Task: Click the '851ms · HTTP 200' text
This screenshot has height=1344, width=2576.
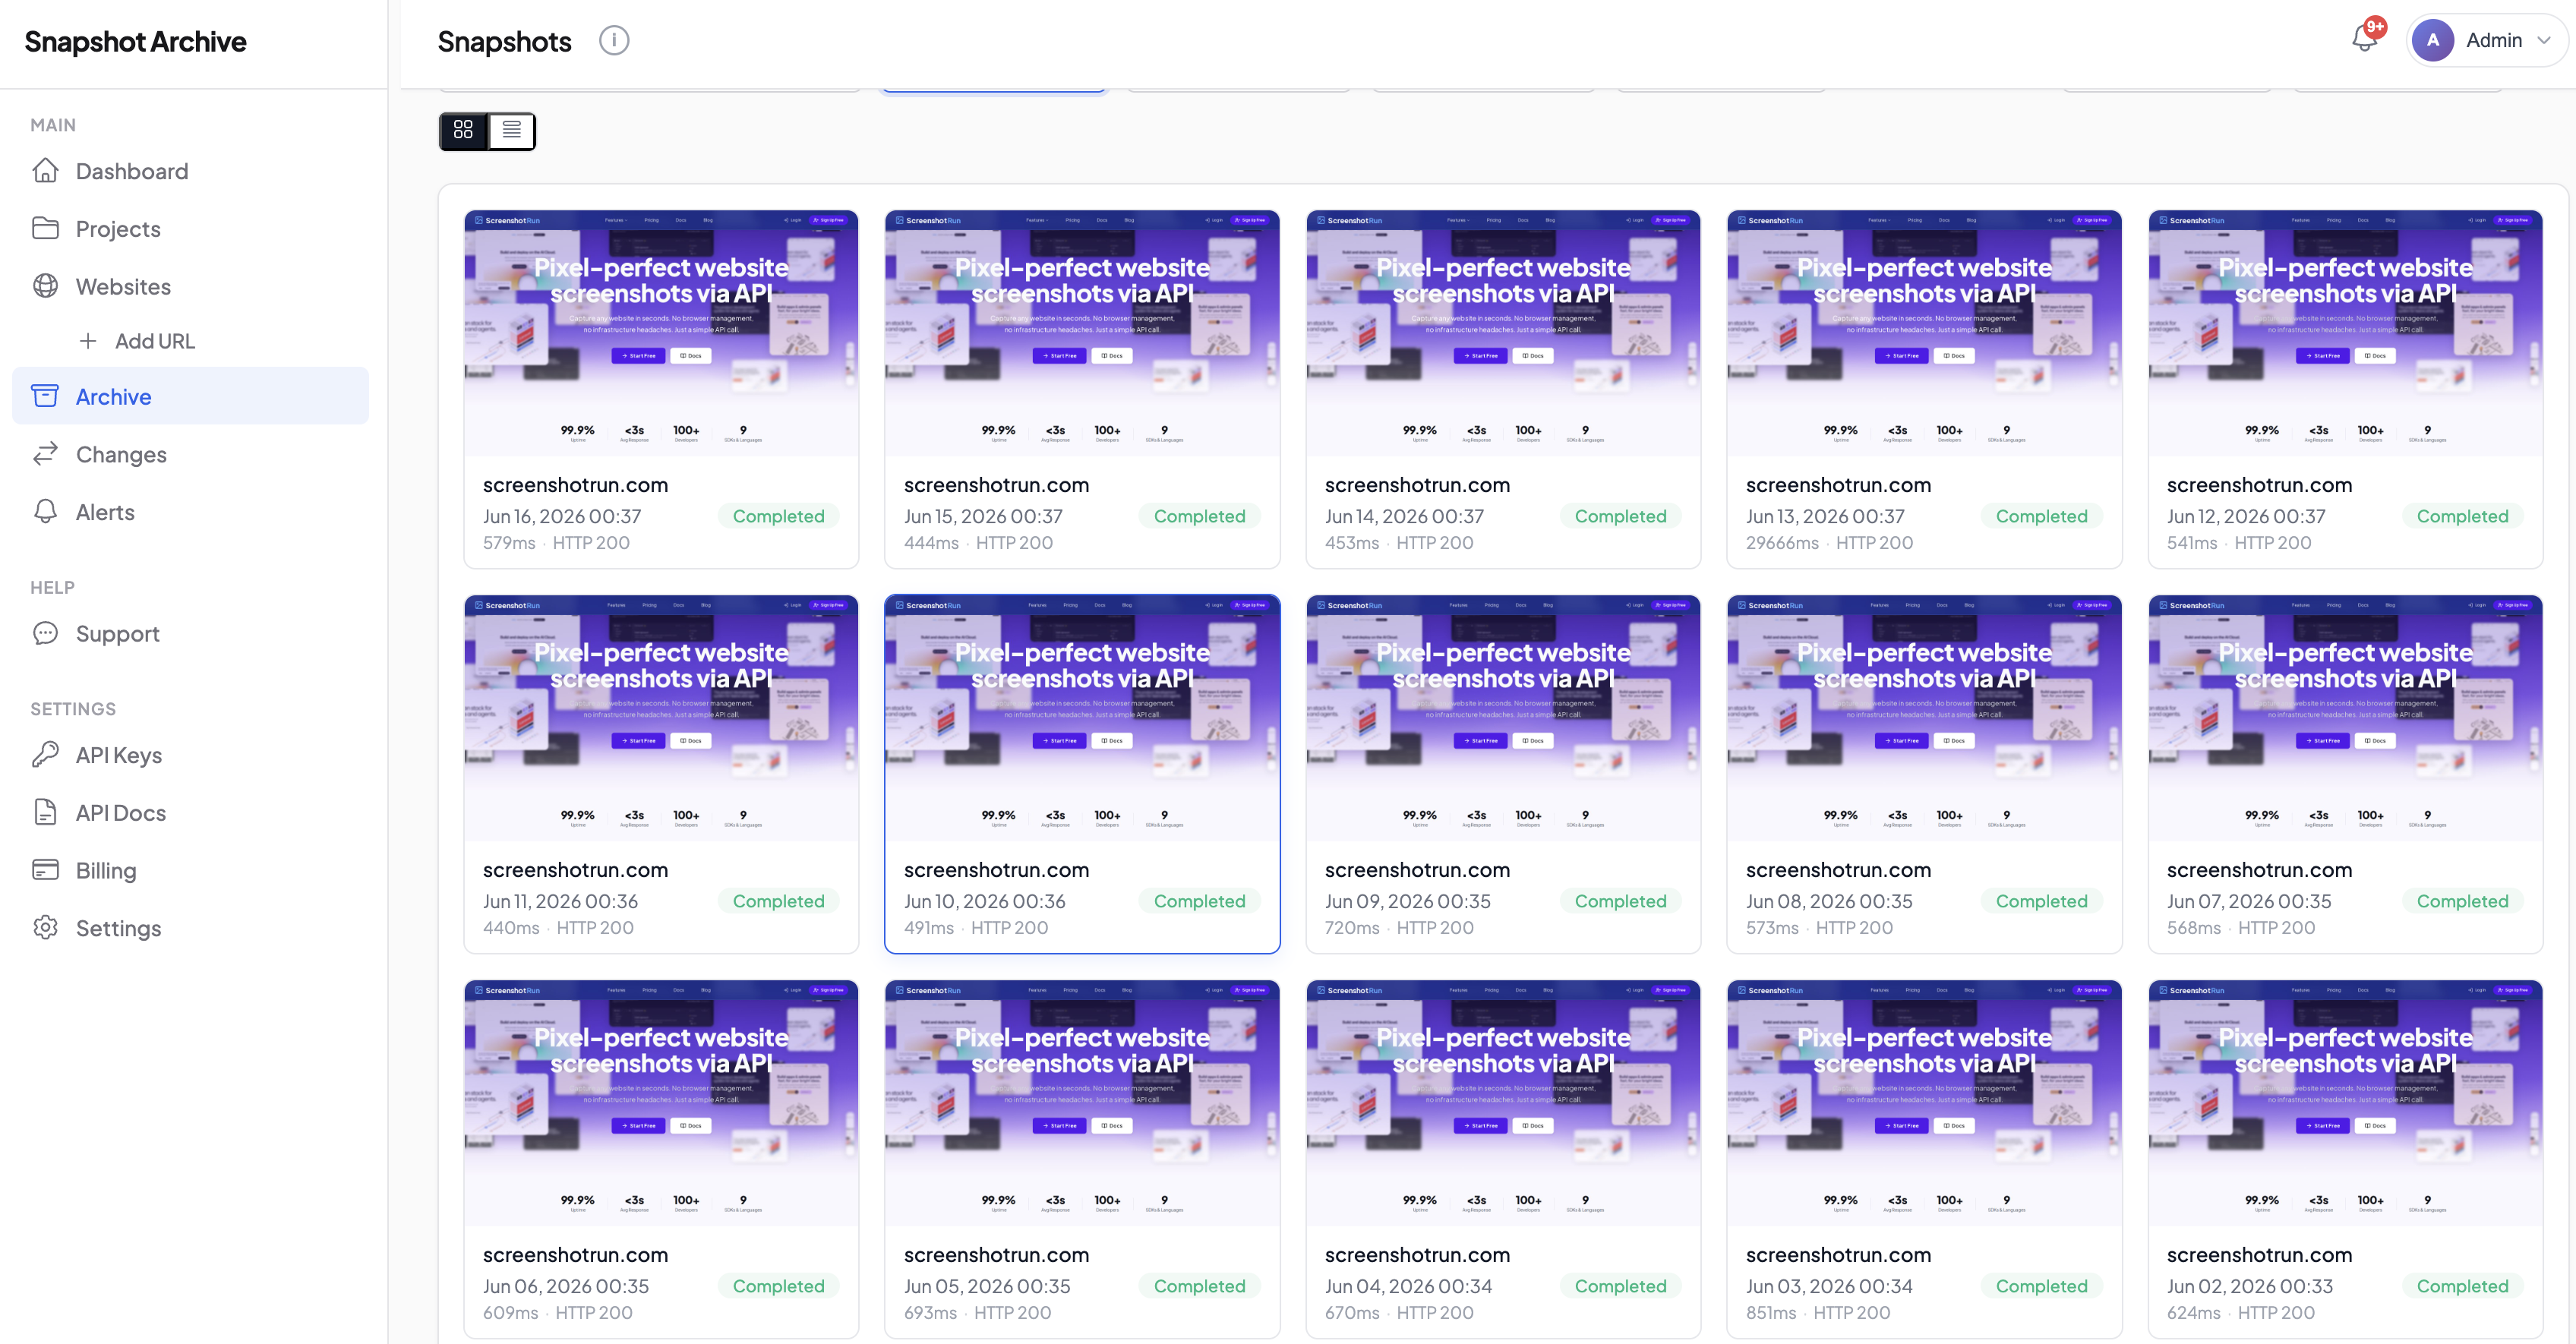Action: pos(1818,1313)
